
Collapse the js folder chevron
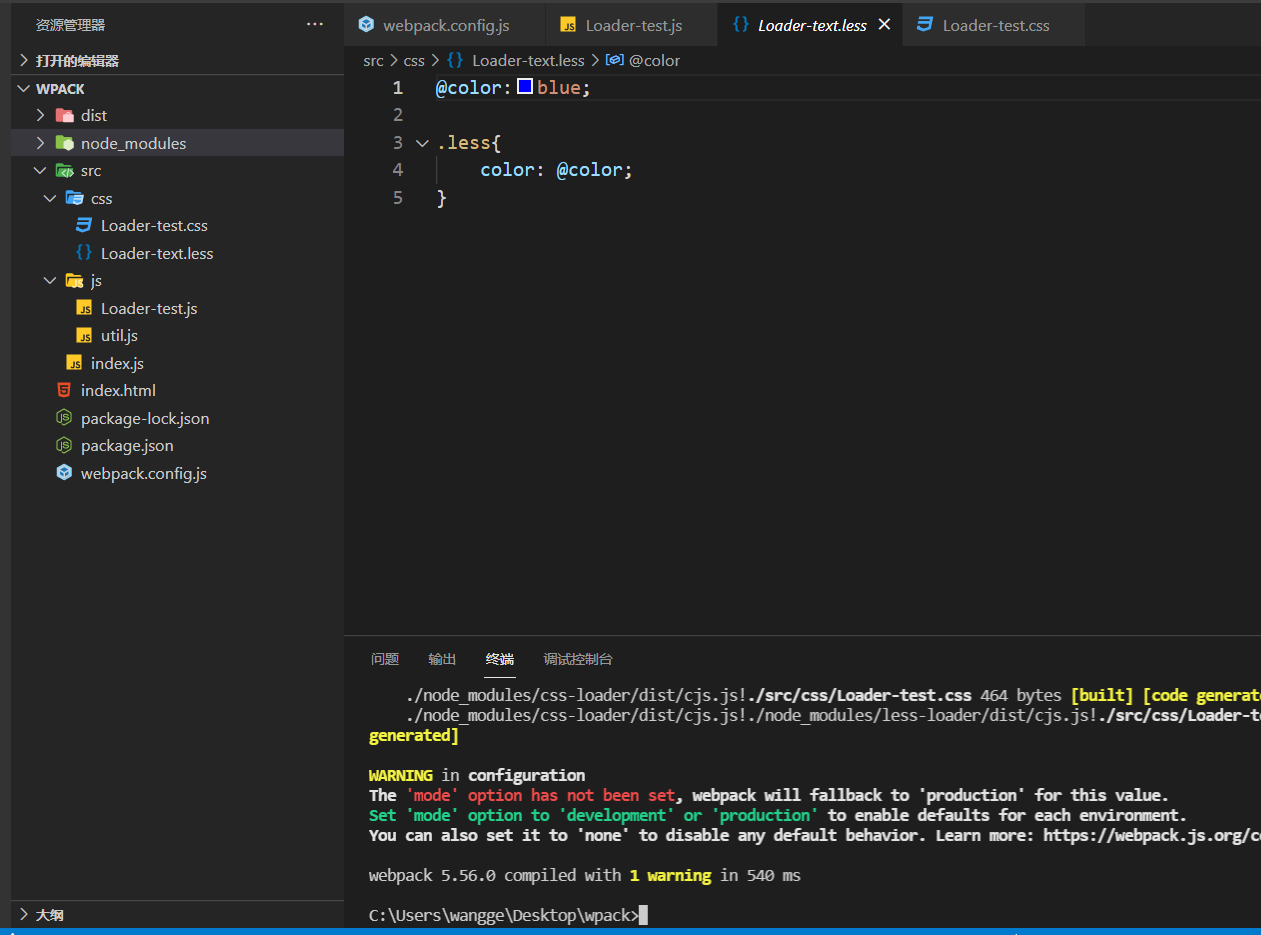click(x=51, y=281)
